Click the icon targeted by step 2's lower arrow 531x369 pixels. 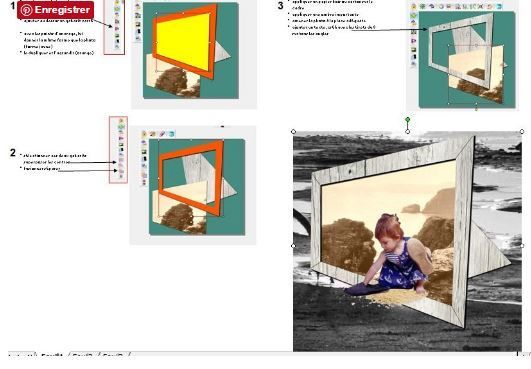coord(121,171)
